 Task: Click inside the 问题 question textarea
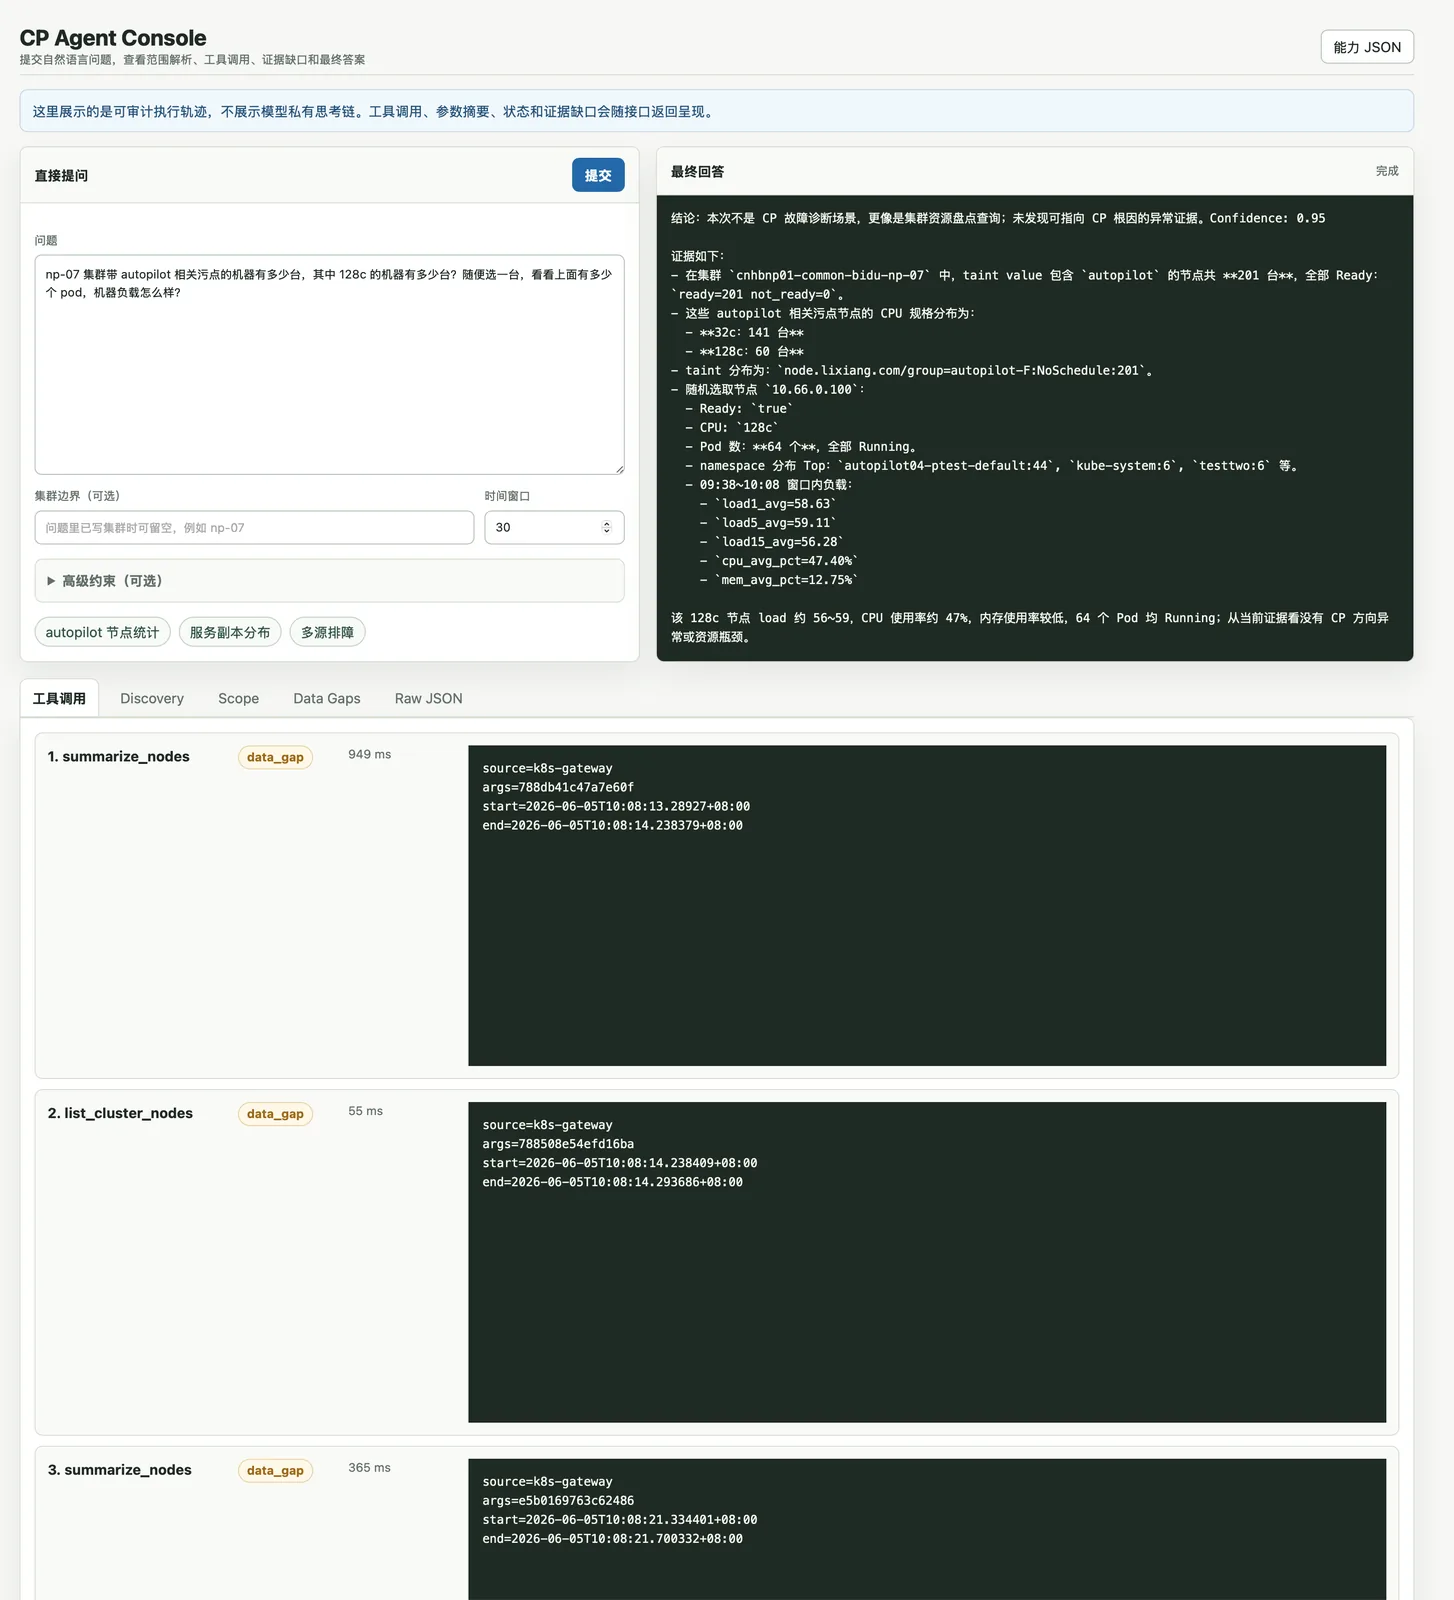pyautogui.click(x=329, y=364)
